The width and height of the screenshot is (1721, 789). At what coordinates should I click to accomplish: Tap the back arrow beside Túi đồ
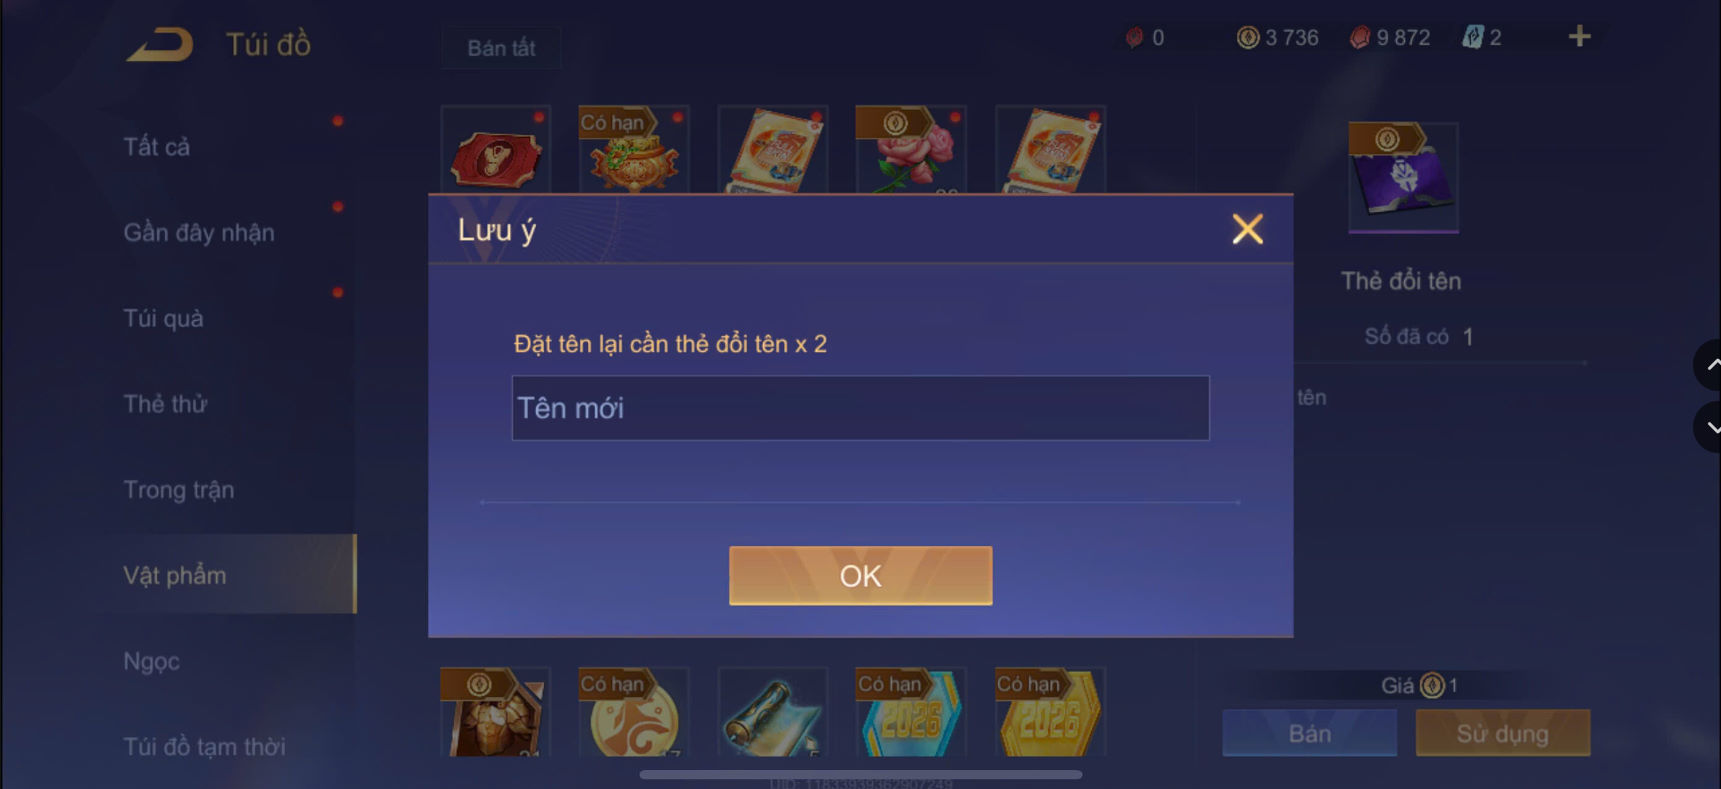pos(160,45)
